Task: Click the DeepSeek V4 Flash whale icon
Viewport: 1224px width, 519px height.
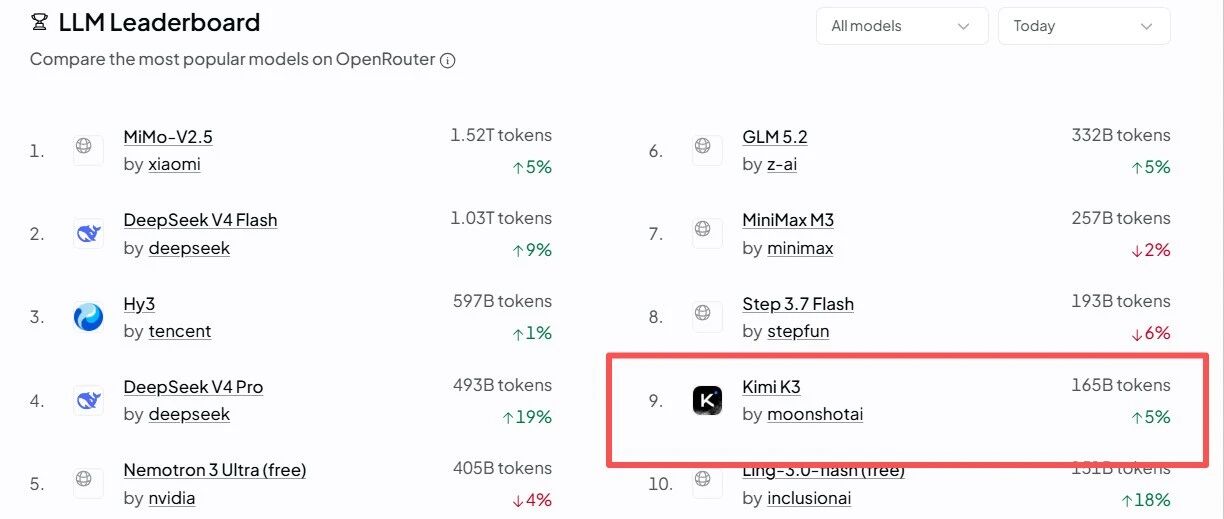Action: [x=88, y=234]
